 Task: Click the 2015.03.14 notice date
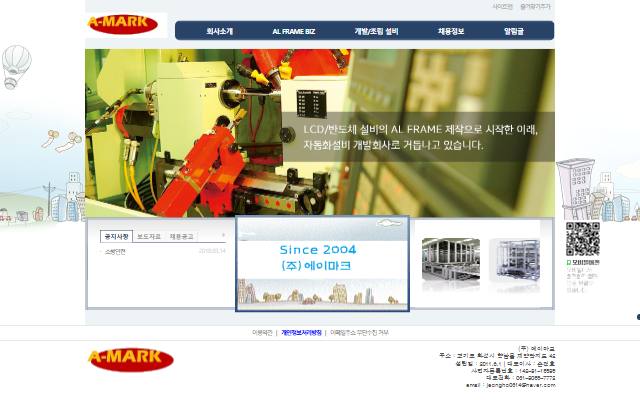(x=212, y=251)
